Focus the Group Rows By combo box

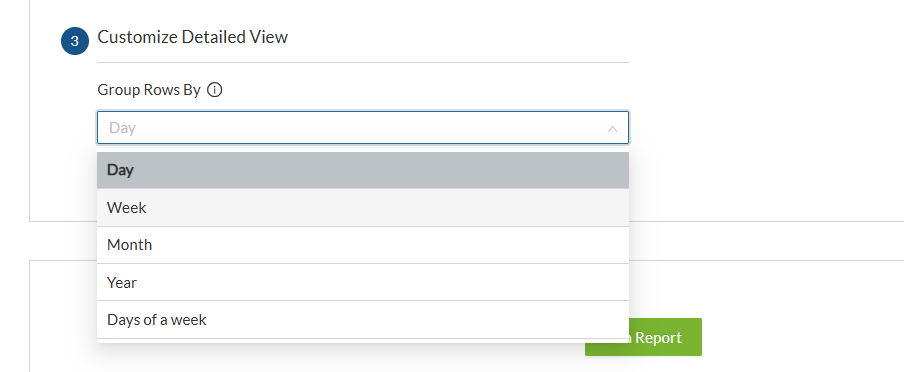tap(363, 127)
